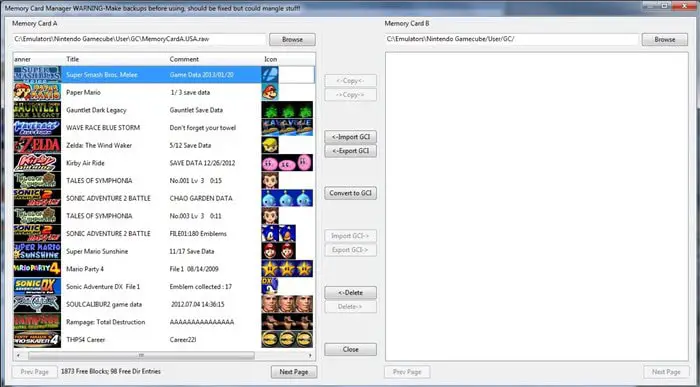Select the Kirby Air Ride pink icons
Image resolution: width=700 pixels, height=387 pixels.
click(x=287, y=163)
